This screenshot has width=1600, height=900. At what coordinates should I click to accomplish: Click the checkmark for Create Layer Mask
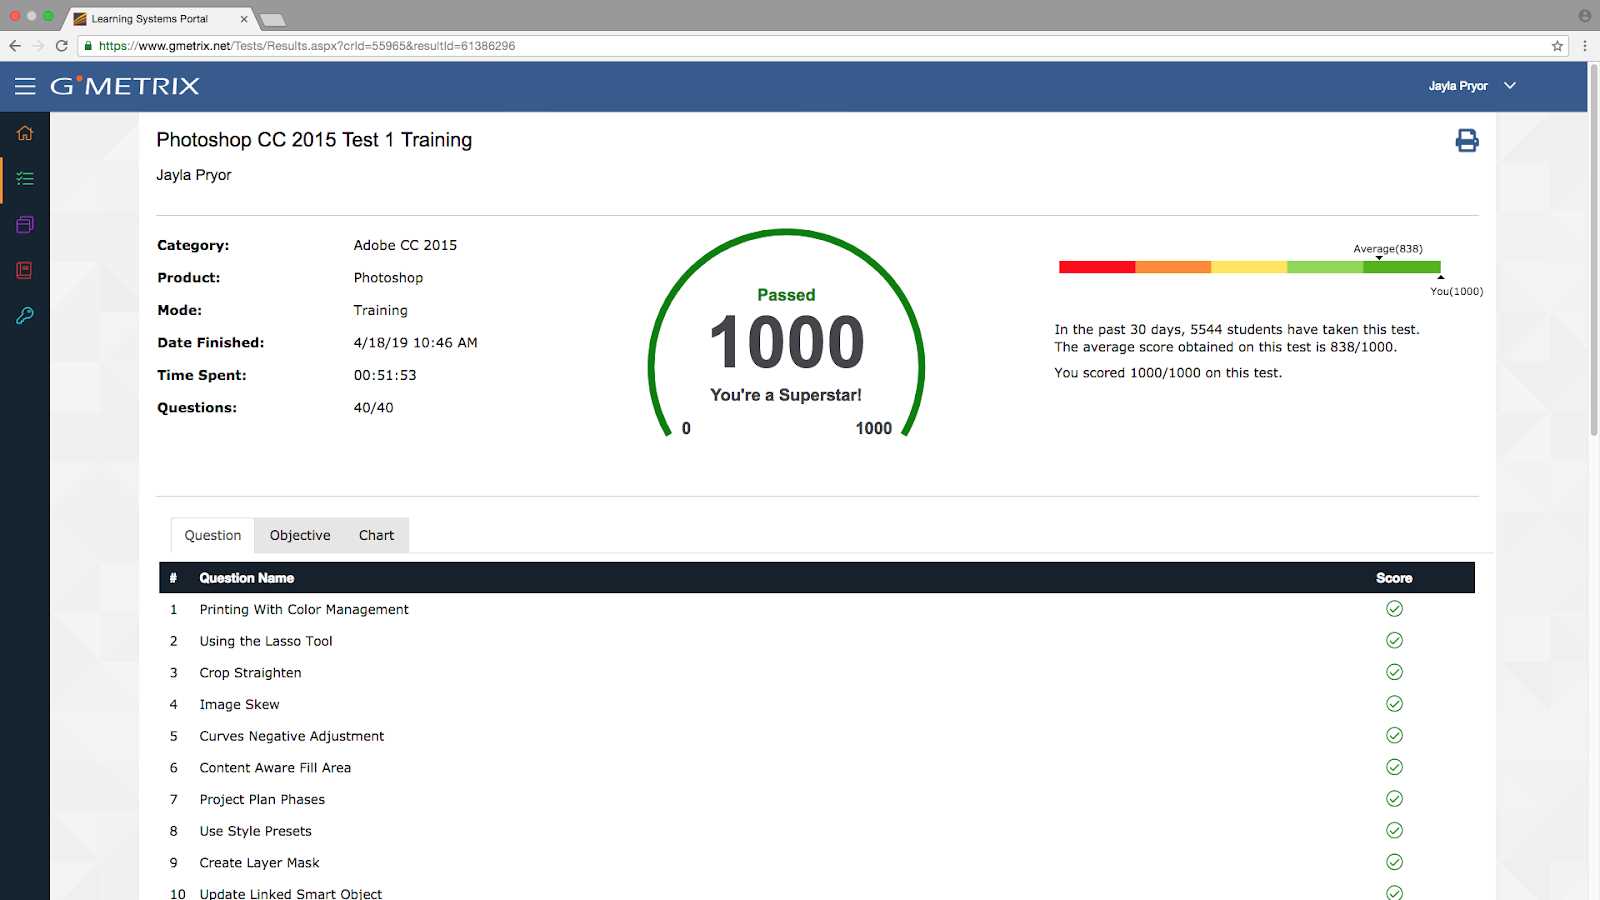[x=1394, y=862]
